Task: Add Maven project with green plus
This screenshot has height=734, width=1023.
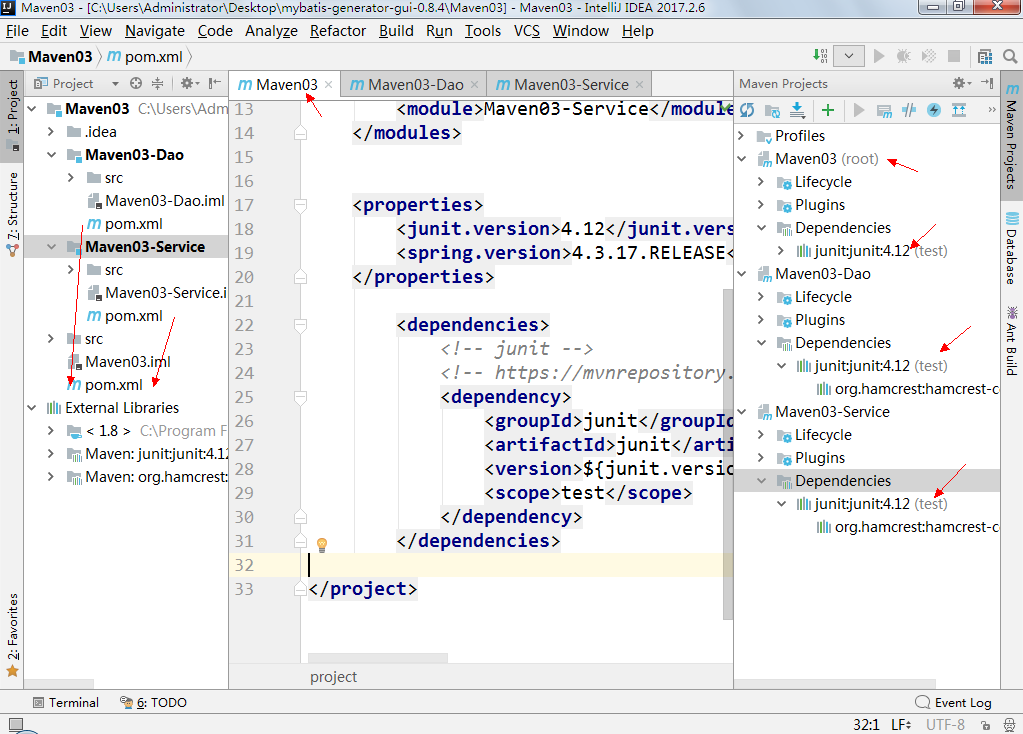Action: coord(828,110)
